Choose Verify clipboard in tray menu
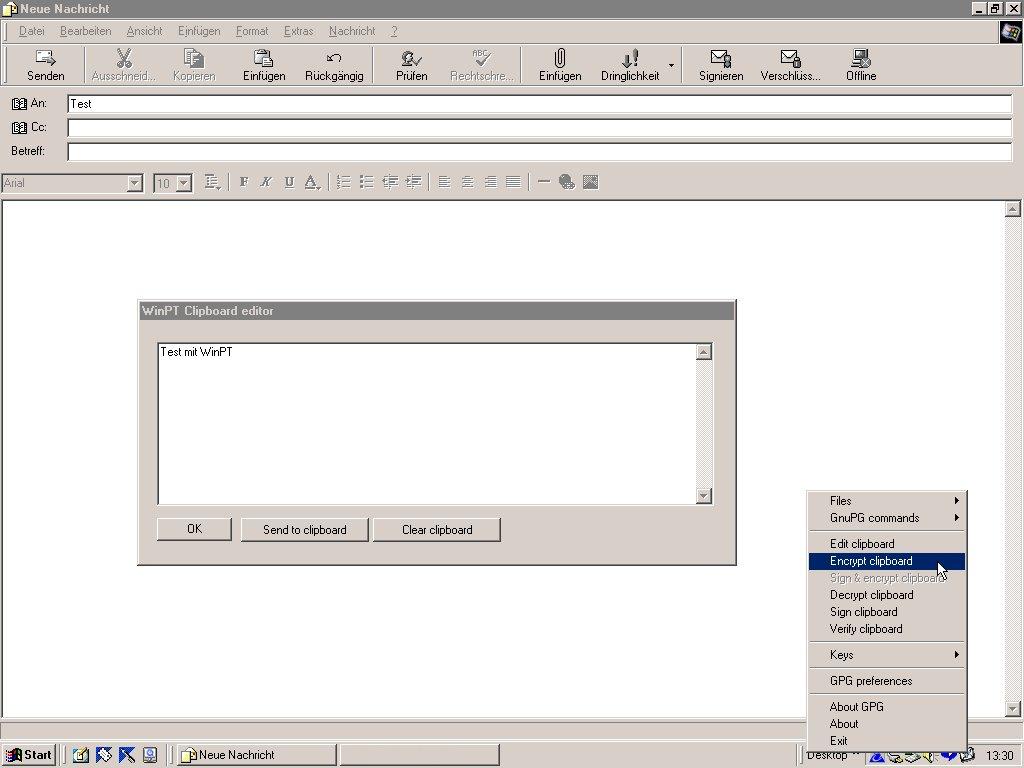The height and width of the screenshot is (768, 1024). [887, 629]
